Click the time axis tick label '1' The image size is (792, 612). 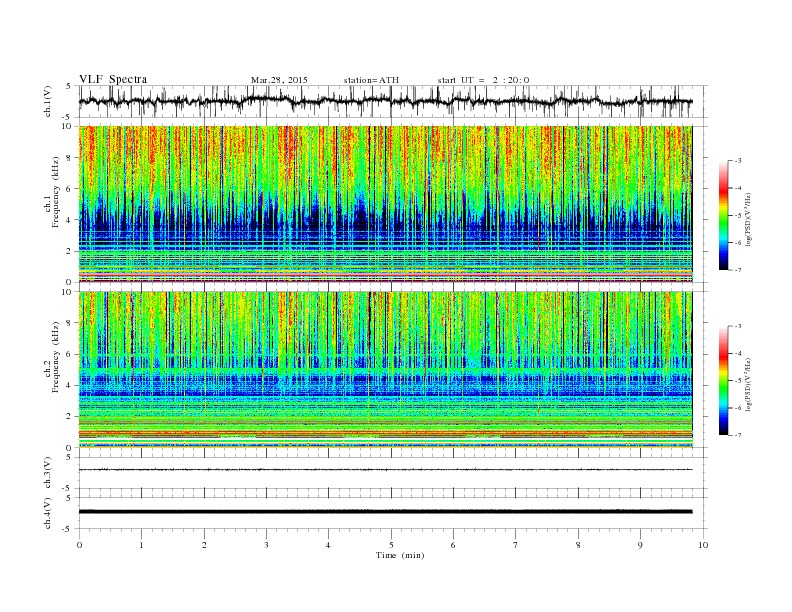click(x=141, y=545)
